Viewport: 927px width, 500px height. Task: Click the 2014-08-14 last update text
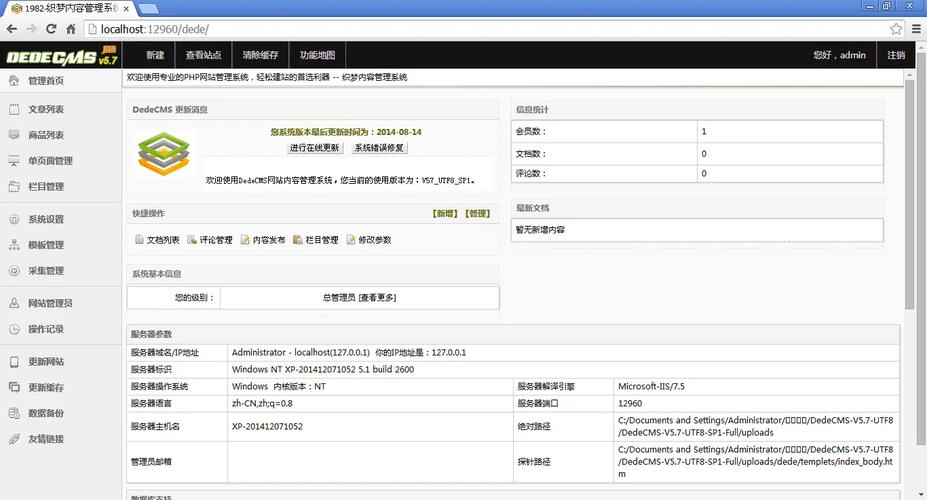[399, 132]
